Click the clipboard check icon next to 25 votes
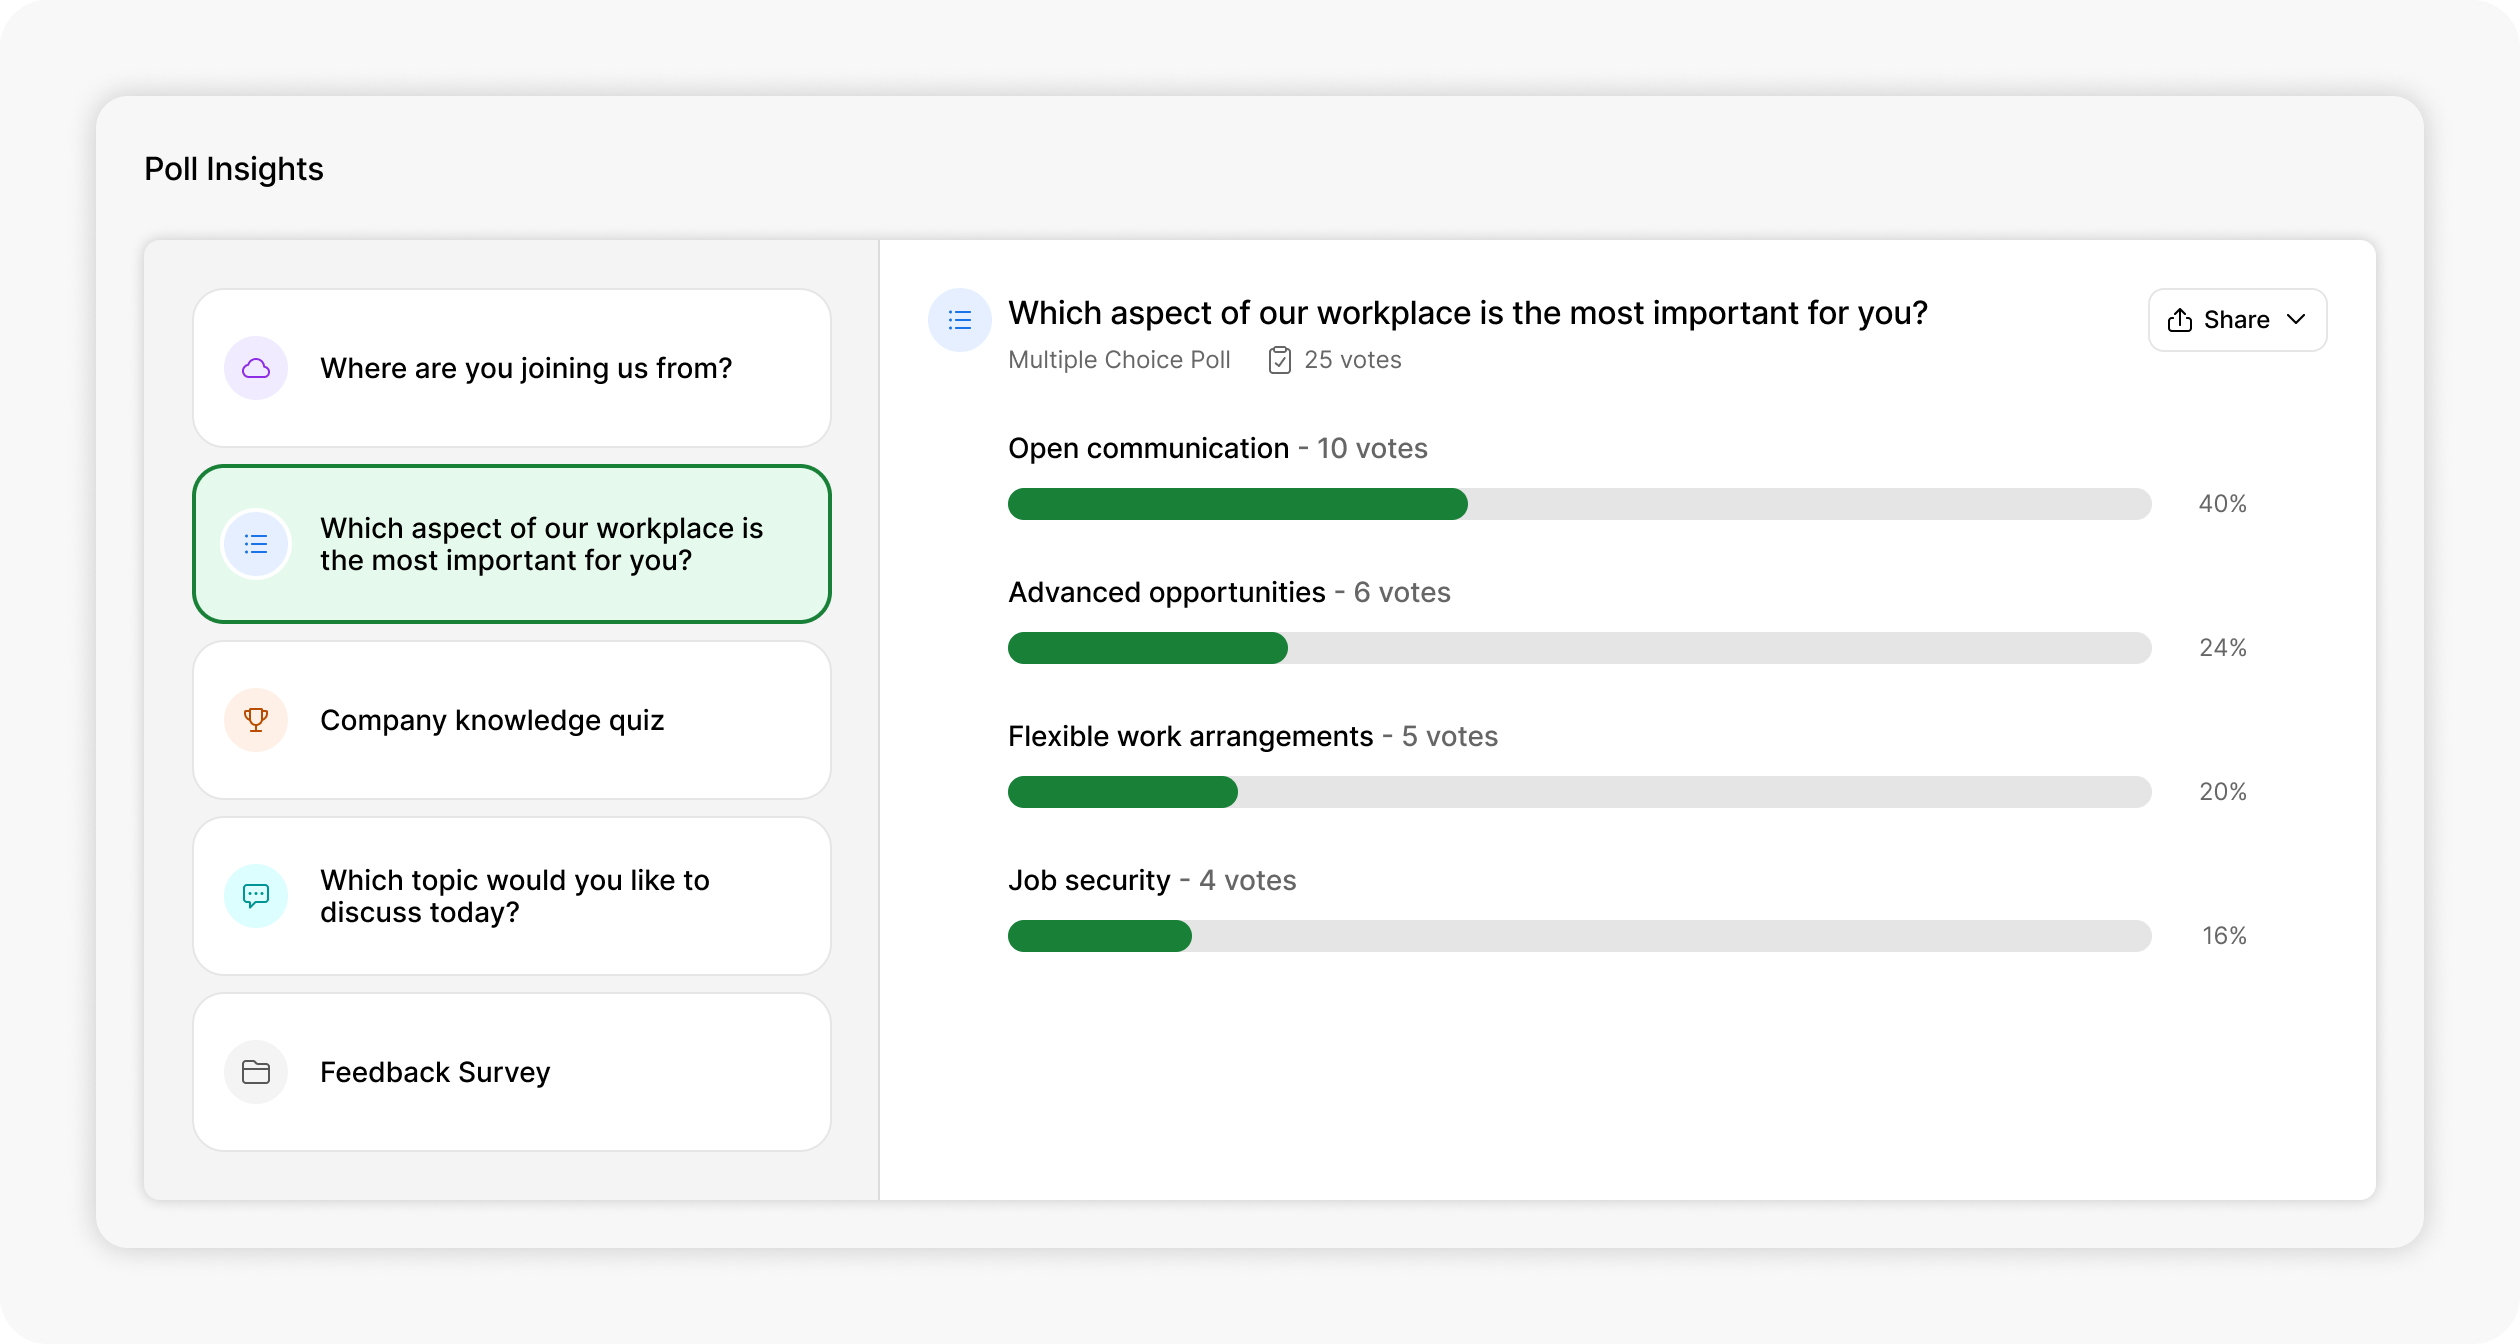Image resolution: width=2520 pixels, height=1344 pixels. (x=1280, y=360)
